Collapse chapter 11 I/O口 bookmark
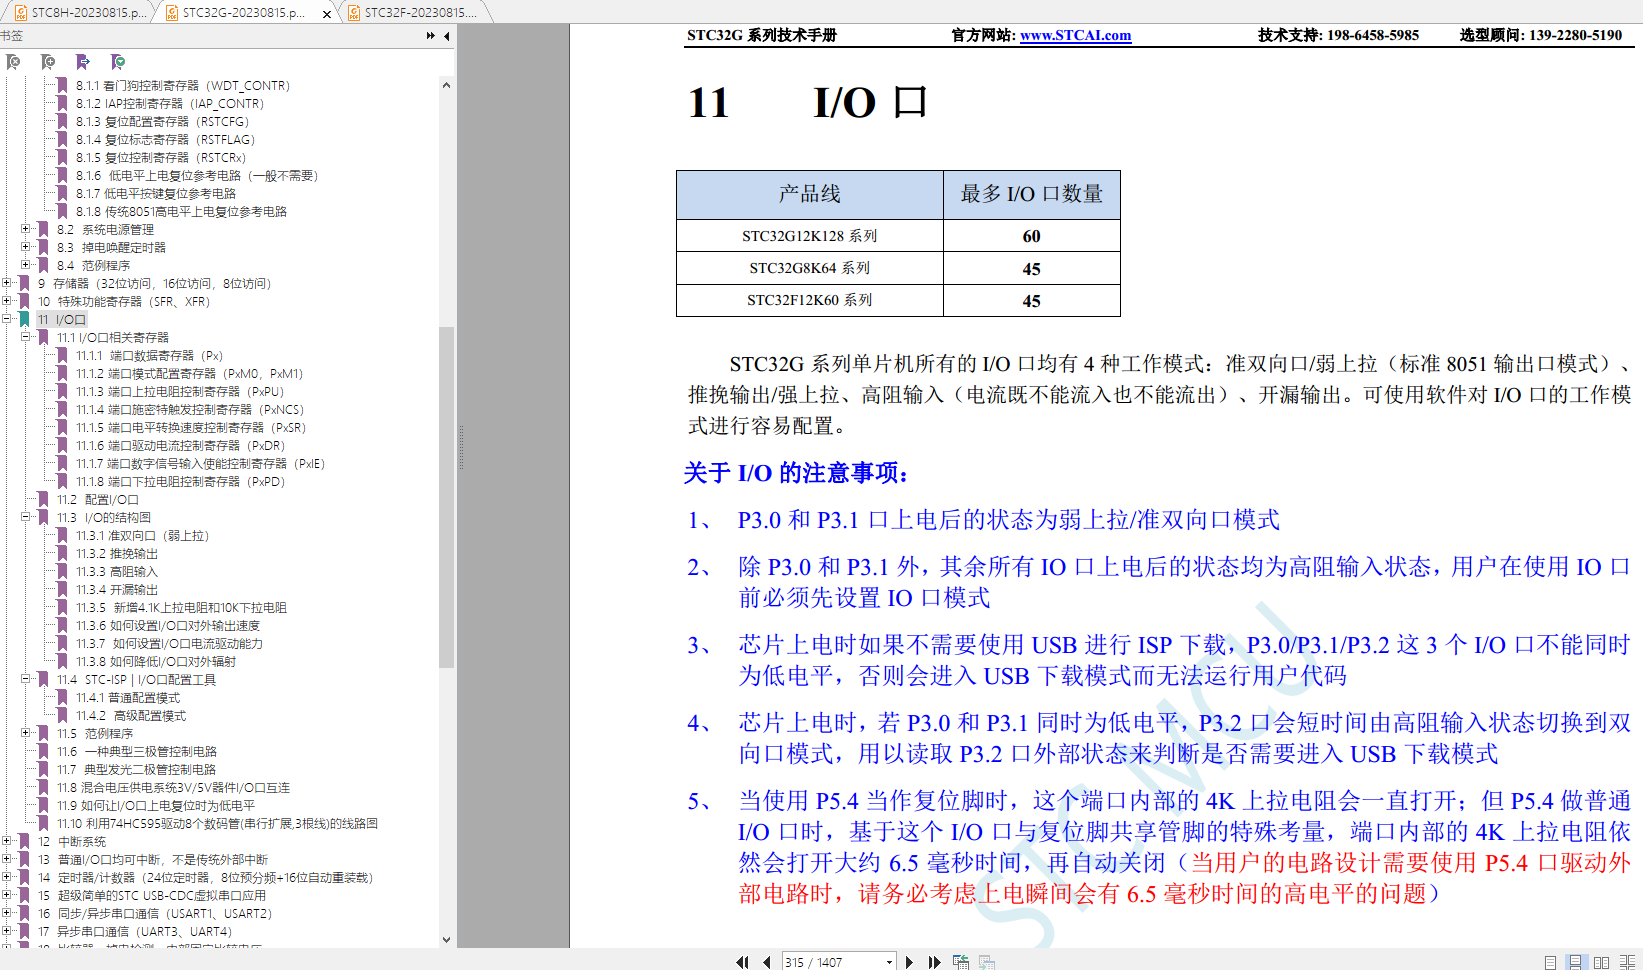Screen dimensions: 1643x970 pos(7,319)
